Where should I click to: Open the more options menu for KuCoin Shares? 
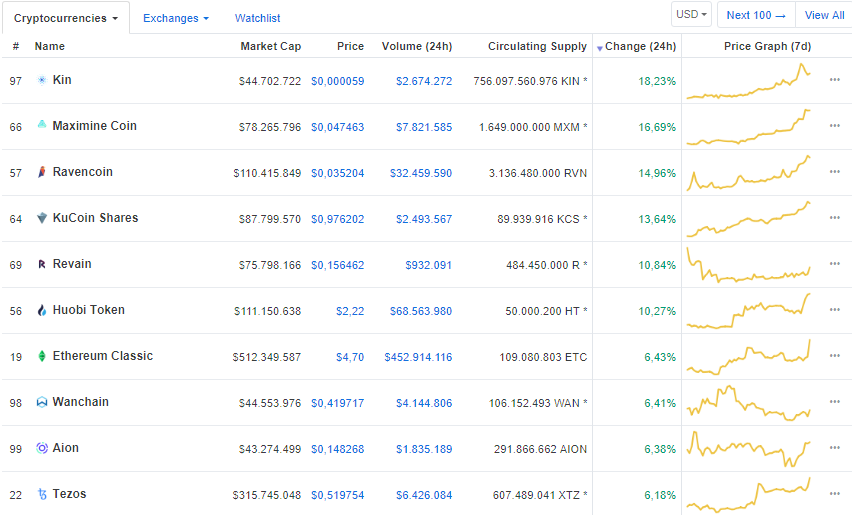pos(835,218)
